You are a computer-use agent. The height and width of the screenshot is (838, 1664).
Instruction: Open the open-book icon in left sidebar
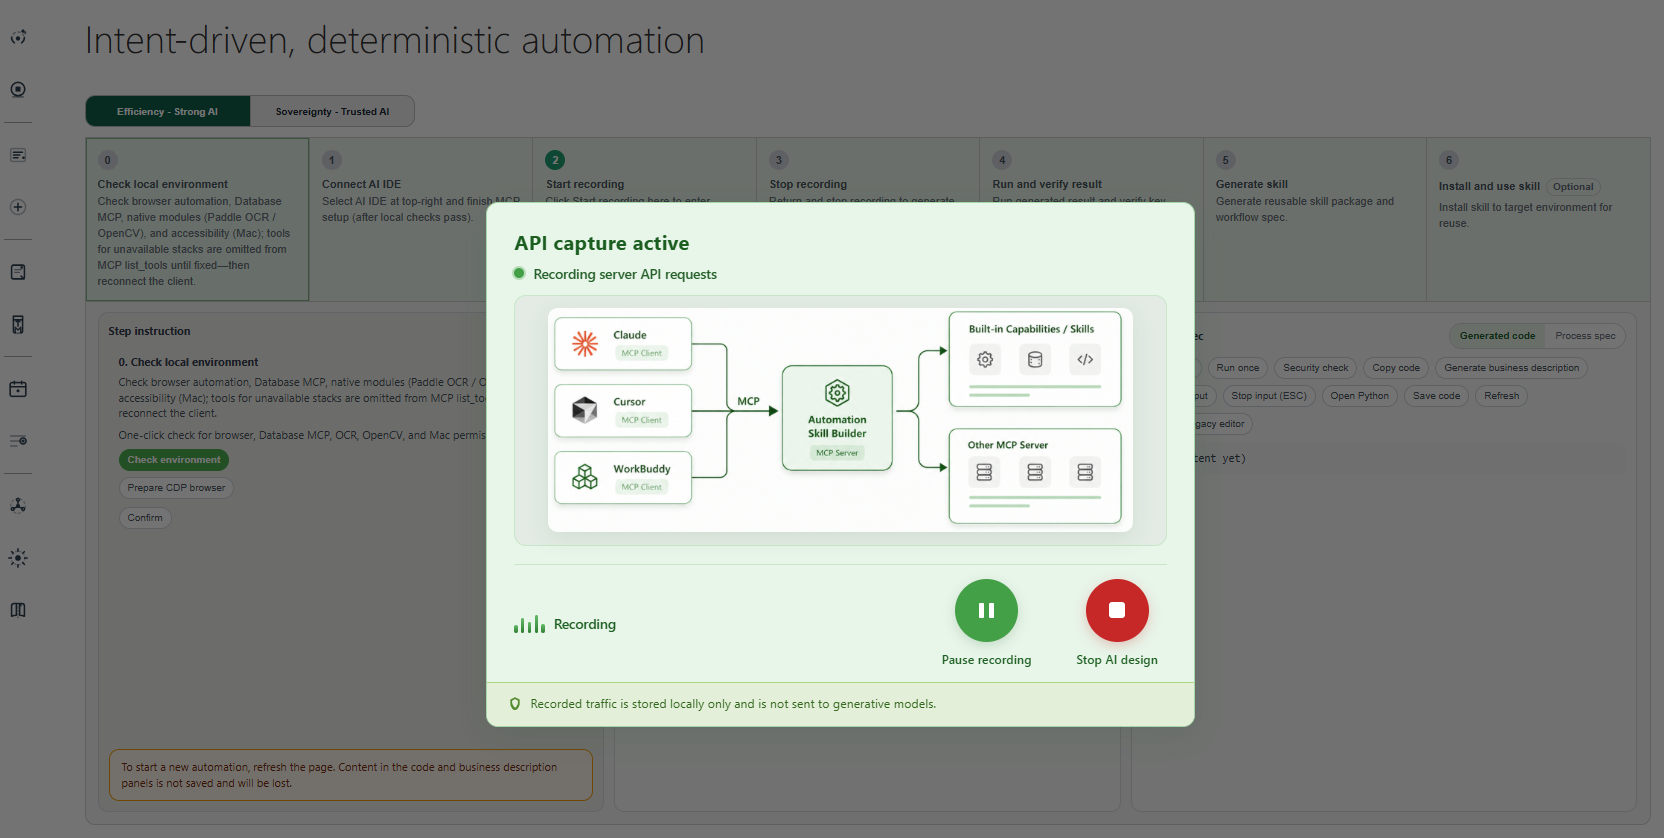18,610
